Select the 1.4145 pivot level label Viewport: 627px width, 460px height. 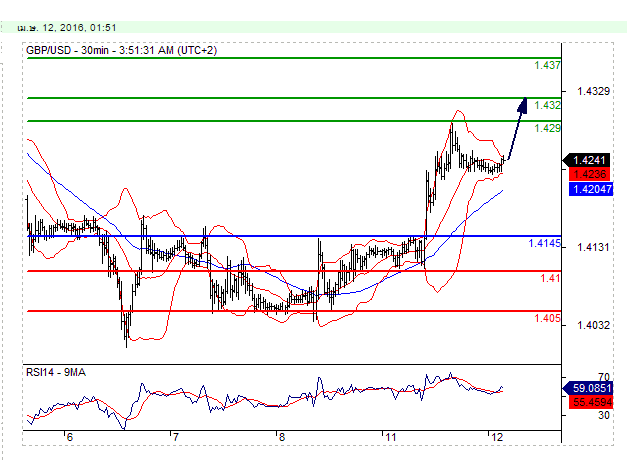tap(545, 243)
